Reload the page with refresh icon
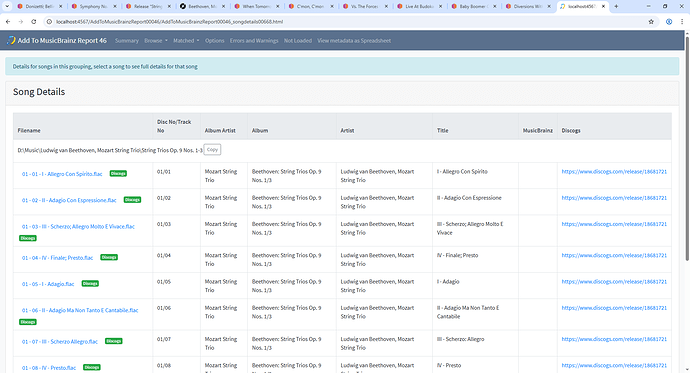Viewport: 690px width, 373px height. tap(33, 22)
